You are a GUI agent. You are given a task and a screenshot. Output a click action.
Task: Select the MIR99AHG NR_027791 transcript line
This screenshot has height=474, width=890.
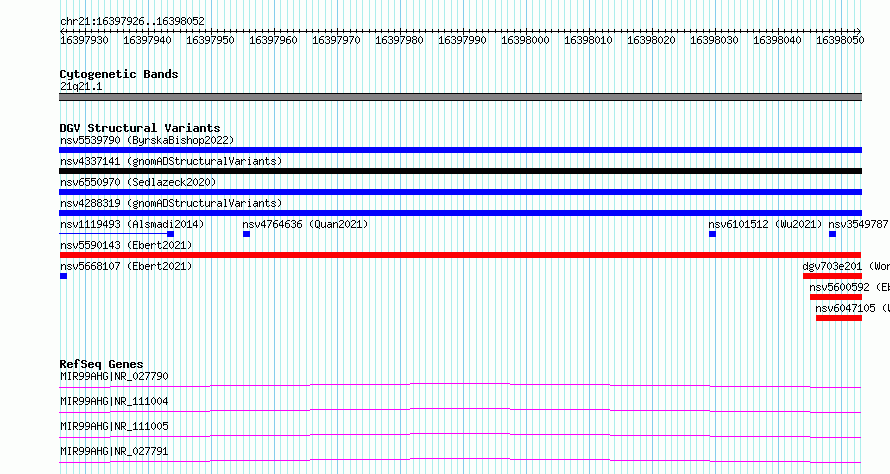460,461
